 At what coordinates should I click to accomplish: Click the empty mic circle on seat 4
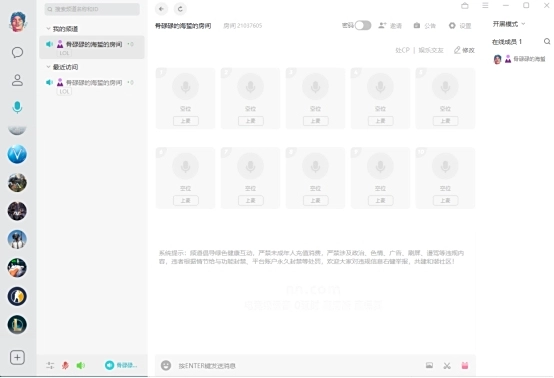(x=381, y=86)
